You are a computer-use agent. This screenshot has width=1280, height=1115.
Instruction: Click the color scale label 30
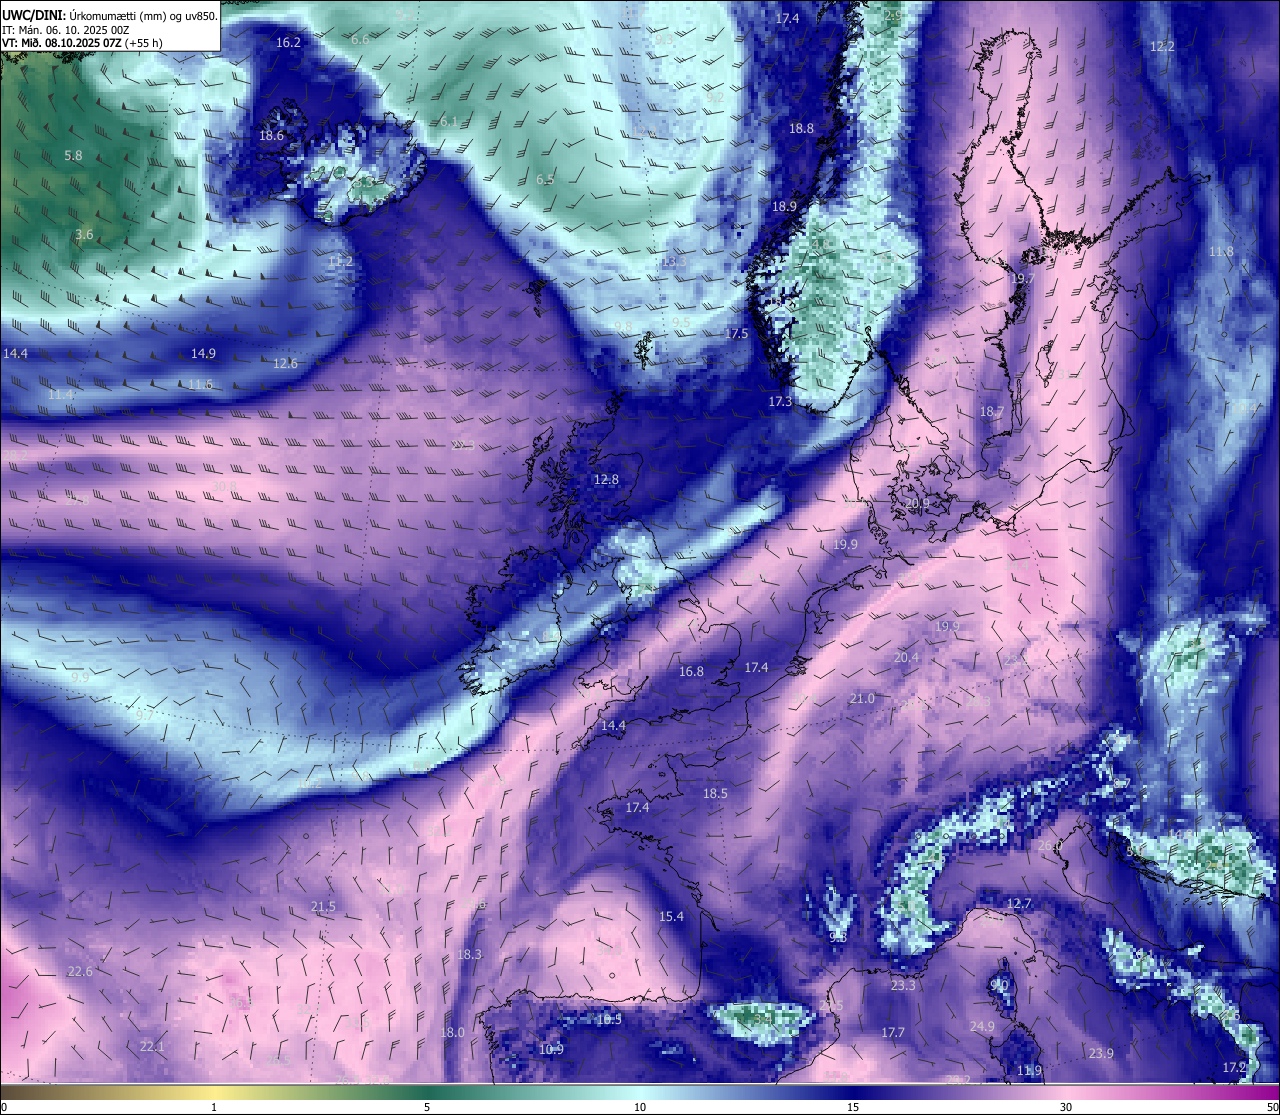1066,1107
